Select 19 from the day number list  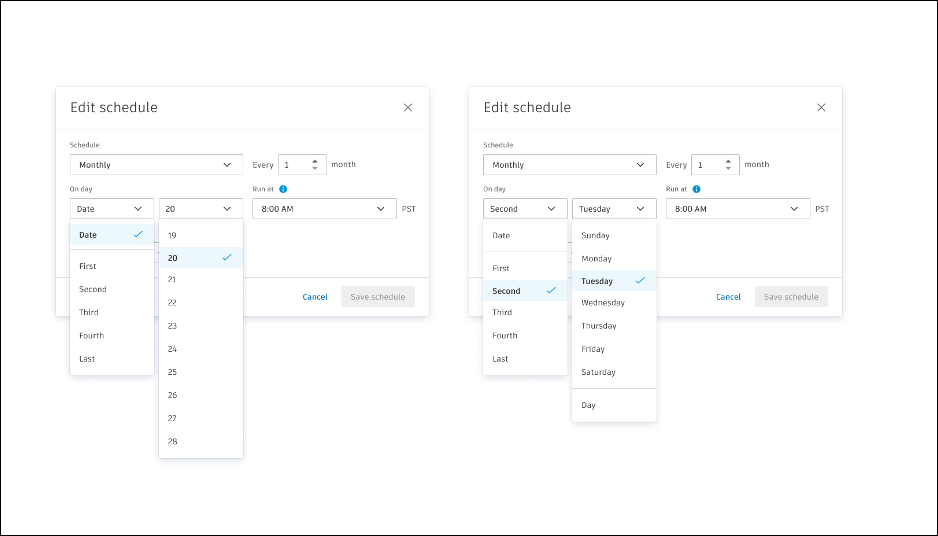pyautogui.click(x=200, y=235)
